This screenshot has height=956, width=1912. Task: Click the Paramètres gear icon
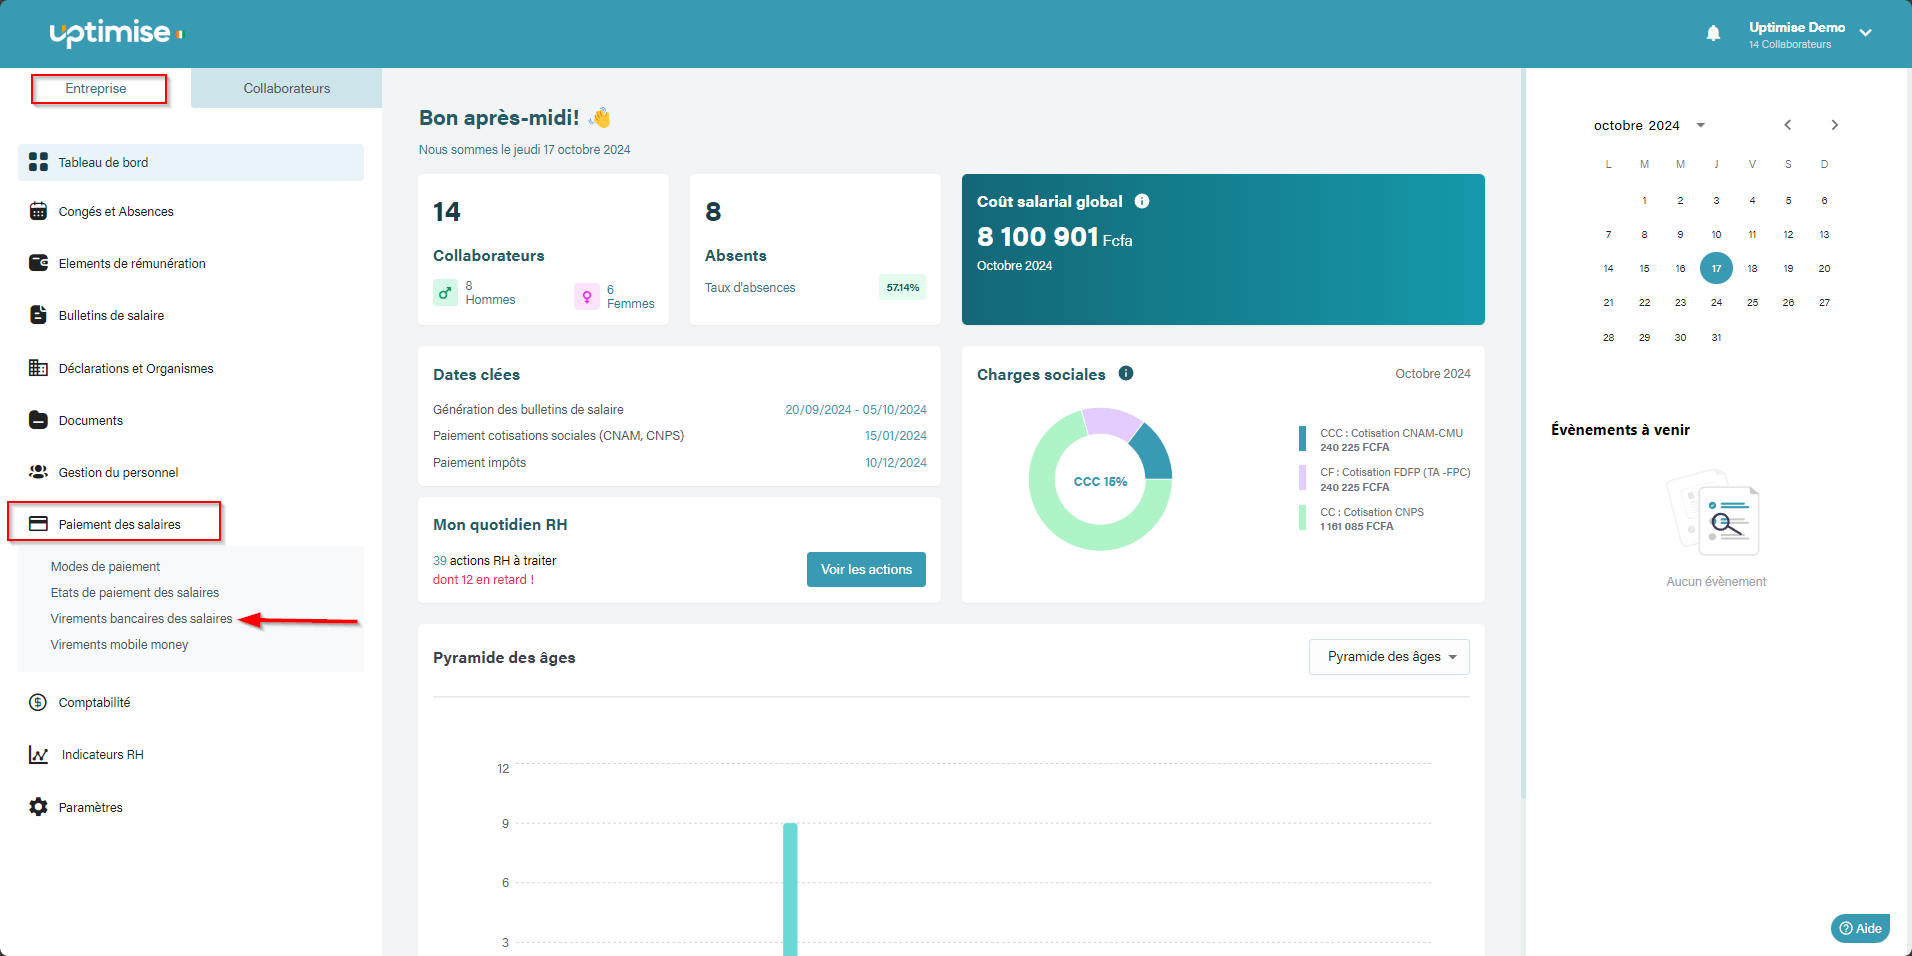click(38, 807)
